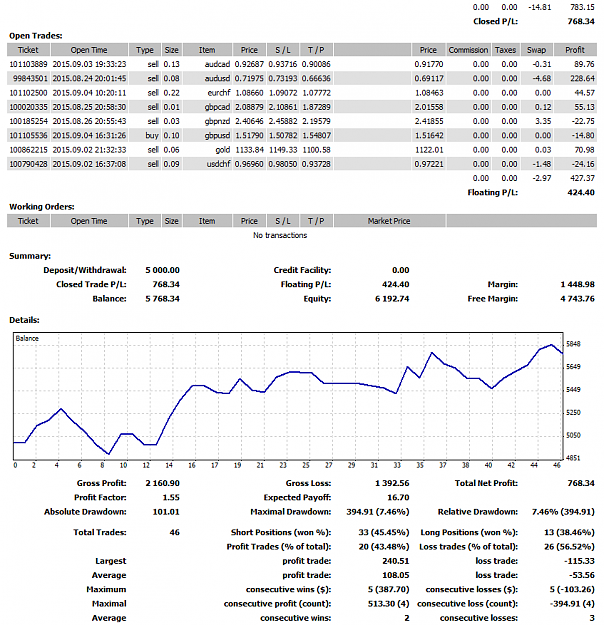The height and width of the screenshot is (625, 604).
Task: Click the Working Orders heading
Action: [42, 207]
